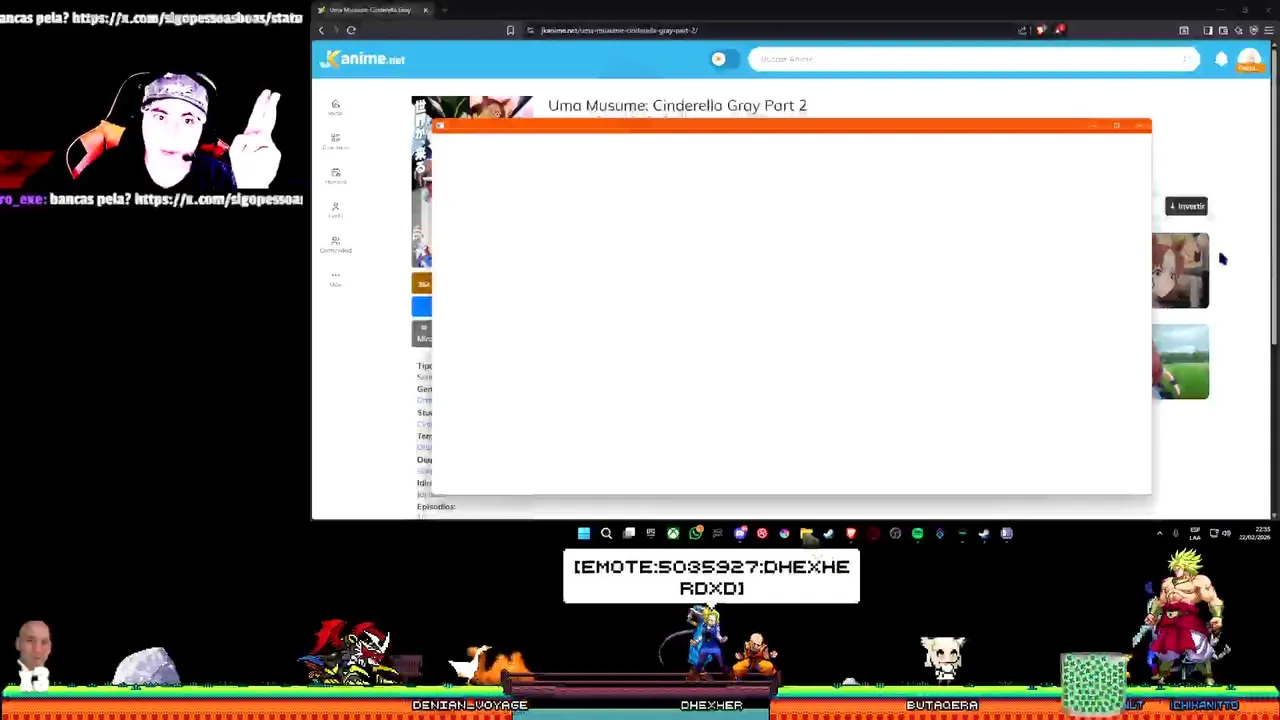Open the second episode thumbnail with green field
This screenshot has width=1280, height=720.
pos(1180,361)
